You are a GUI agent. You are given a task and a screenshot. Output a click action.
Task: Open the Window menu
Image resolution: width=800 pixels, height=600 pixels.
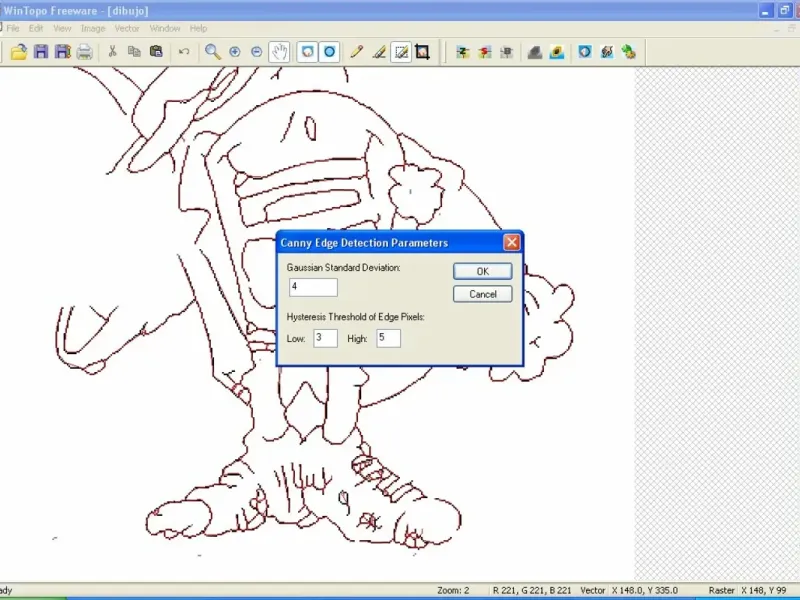165,29
